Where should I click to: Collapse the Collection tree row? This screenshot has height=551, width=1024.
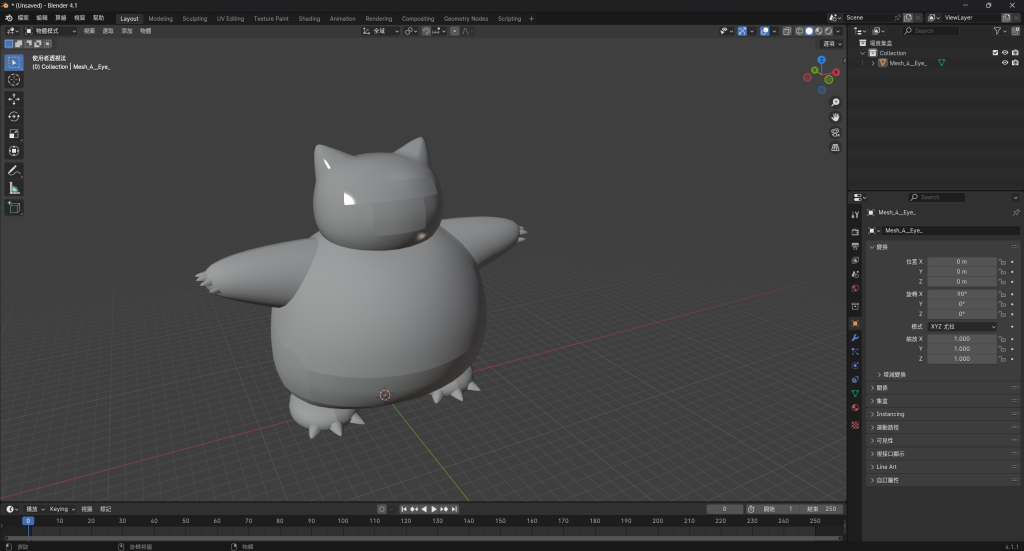(862, 53)
